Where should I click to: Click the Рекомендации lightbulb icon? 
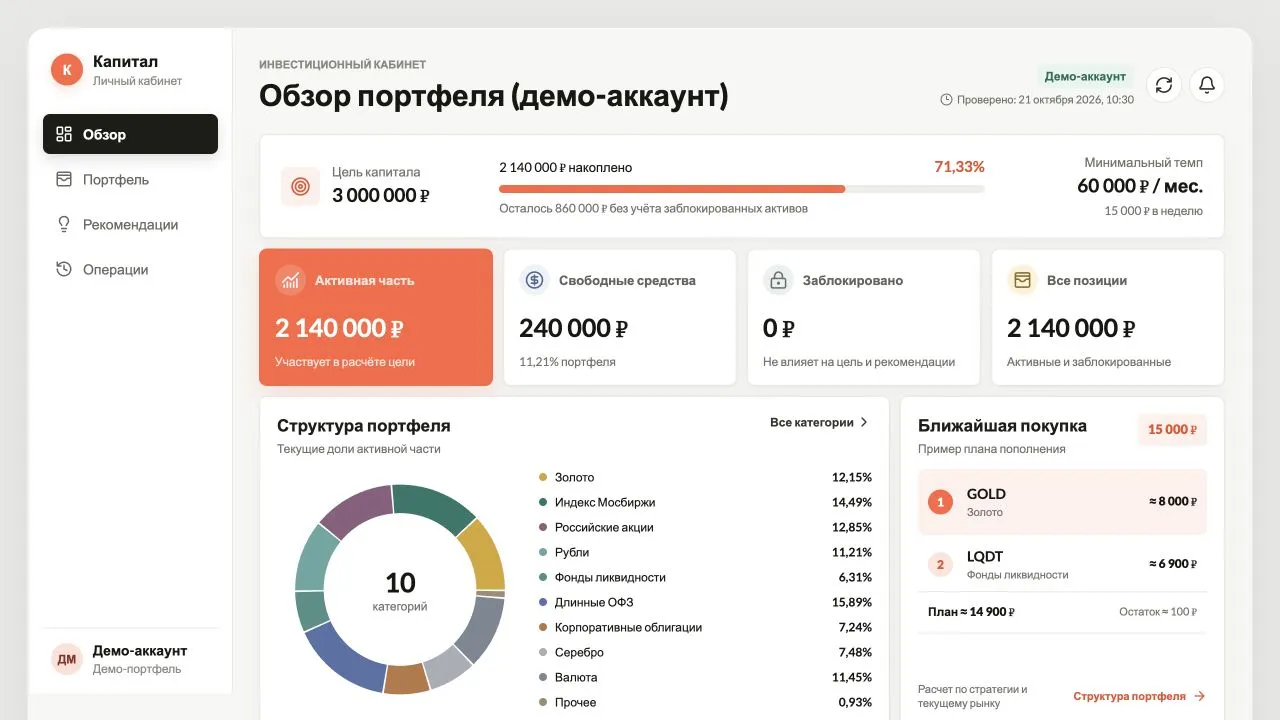[64, 224]
